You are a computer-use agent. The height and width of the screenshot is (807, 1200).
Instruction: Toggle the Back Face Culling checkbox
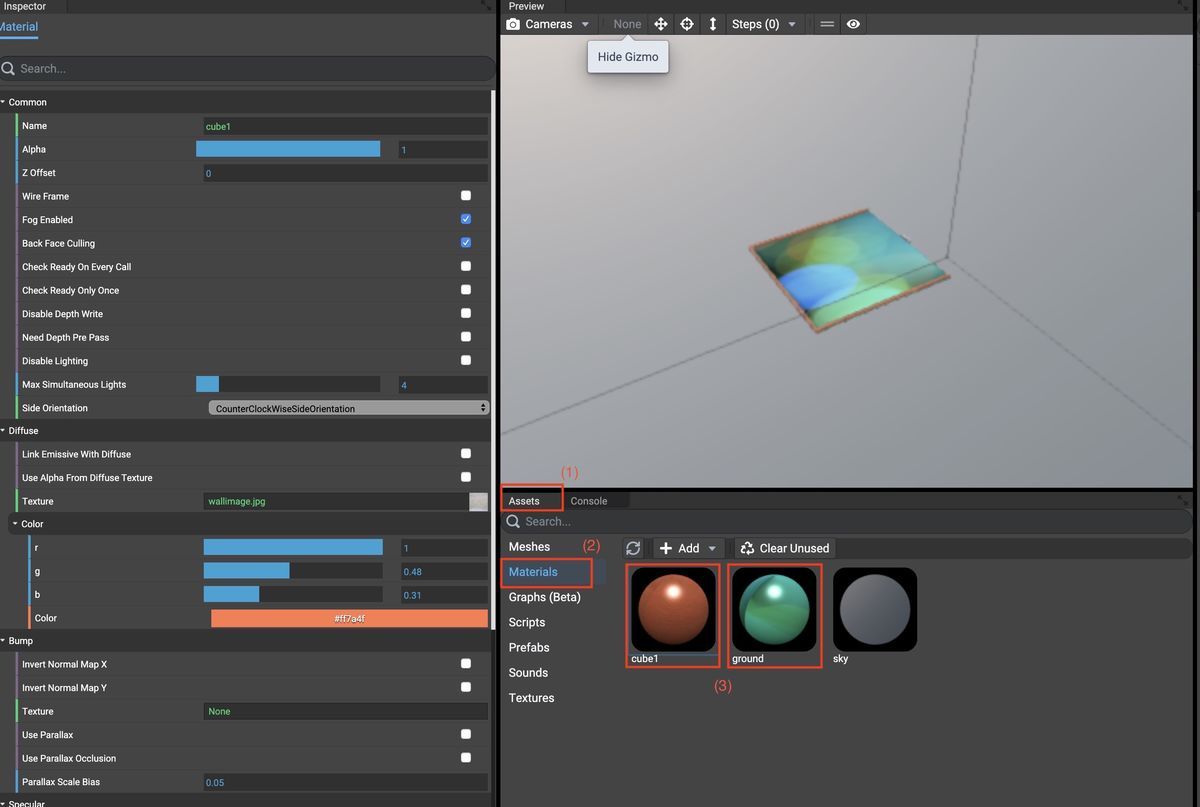[x=464, y=242]
